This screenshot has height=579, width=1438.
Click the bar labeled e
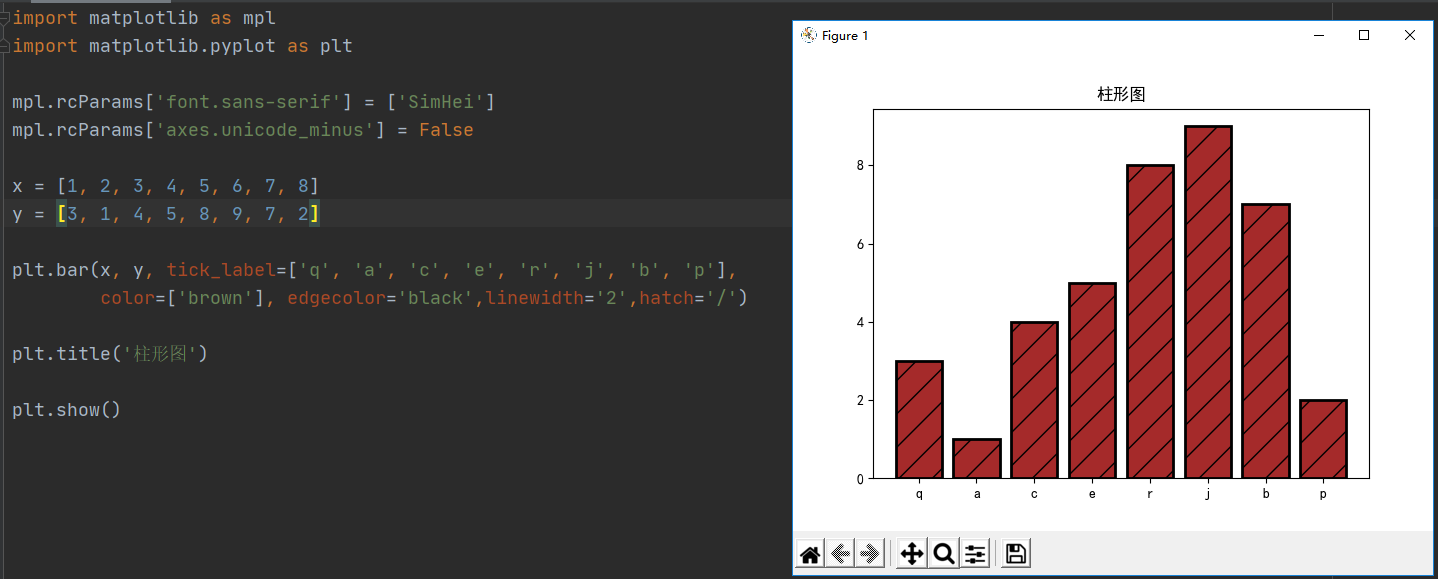[x=1092, y=380]
